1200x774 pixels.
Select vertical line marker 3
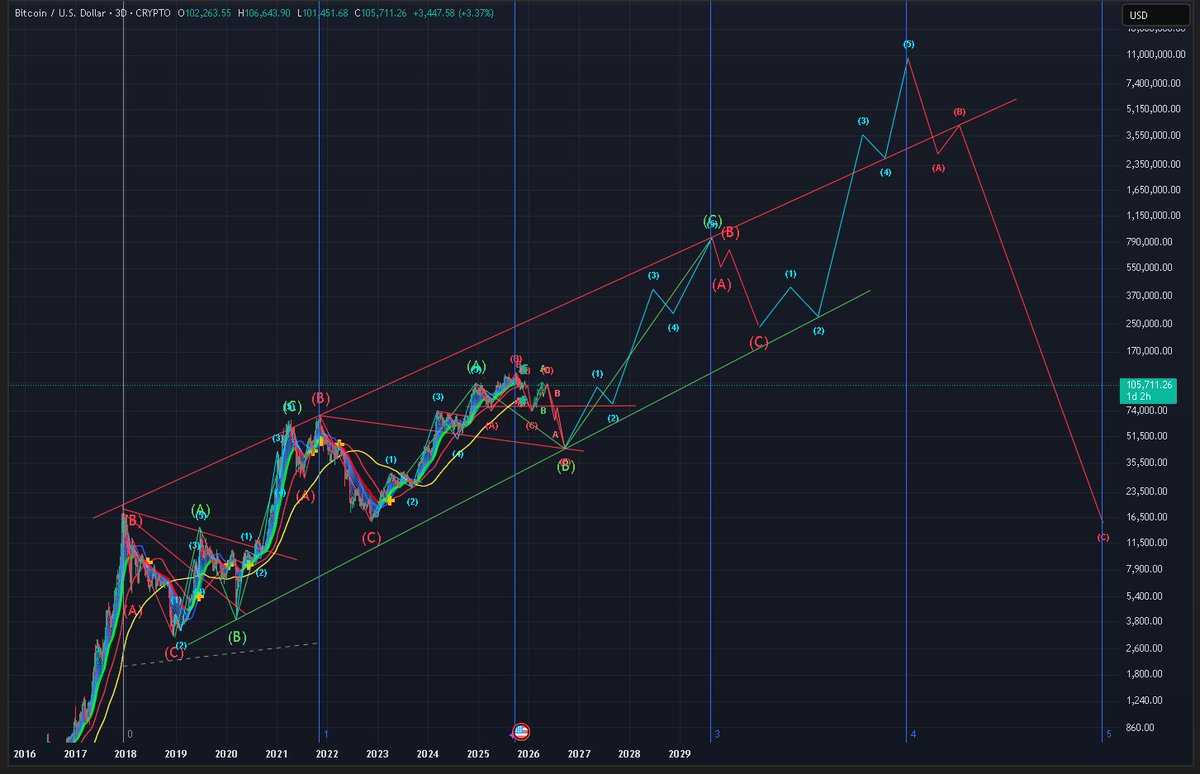click(717, 734)
